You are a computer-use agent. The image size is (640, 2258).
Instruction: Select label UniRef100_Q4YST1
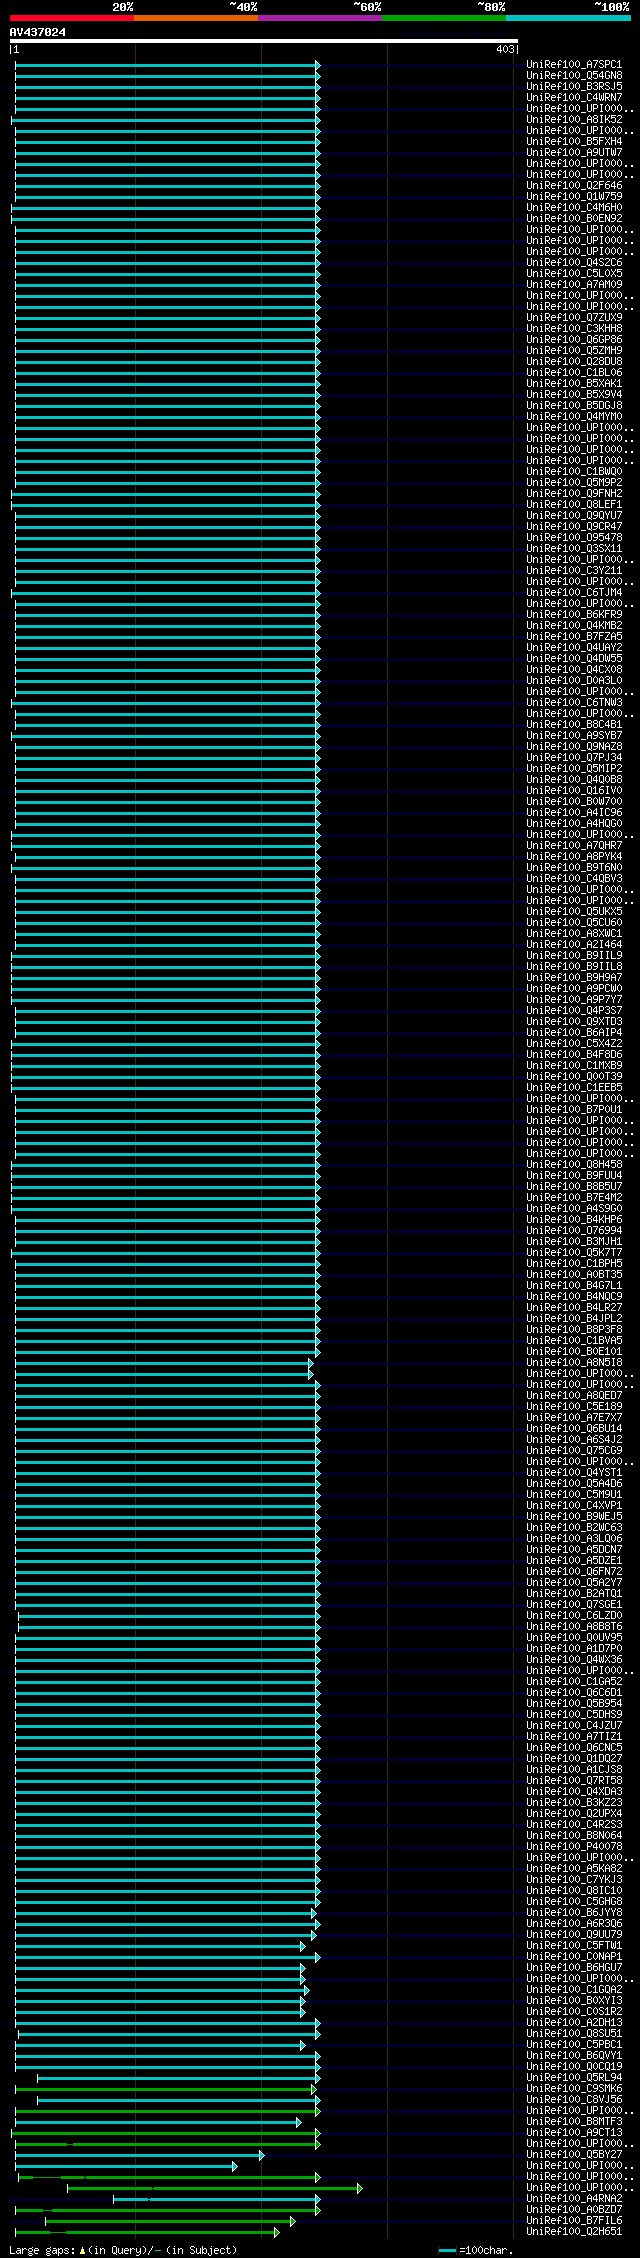(x=574, y=1472)
